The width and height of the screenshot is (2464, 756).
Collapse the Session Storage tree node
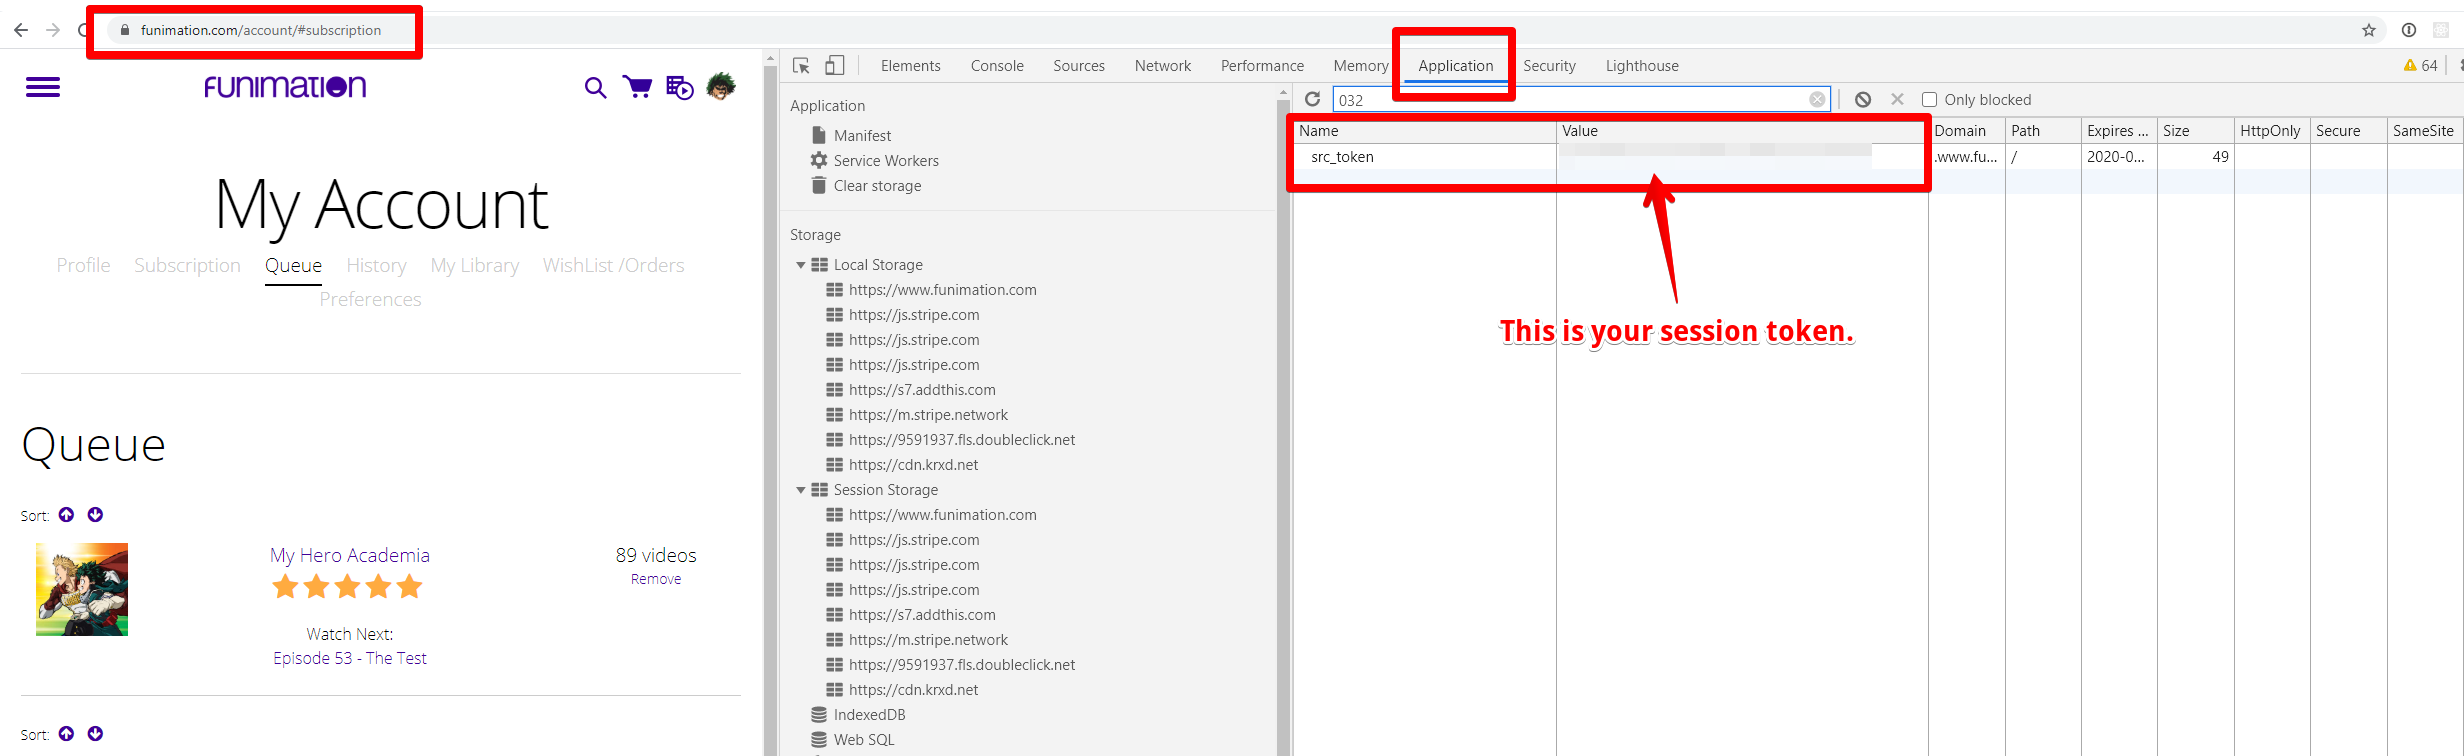(801, 490)
